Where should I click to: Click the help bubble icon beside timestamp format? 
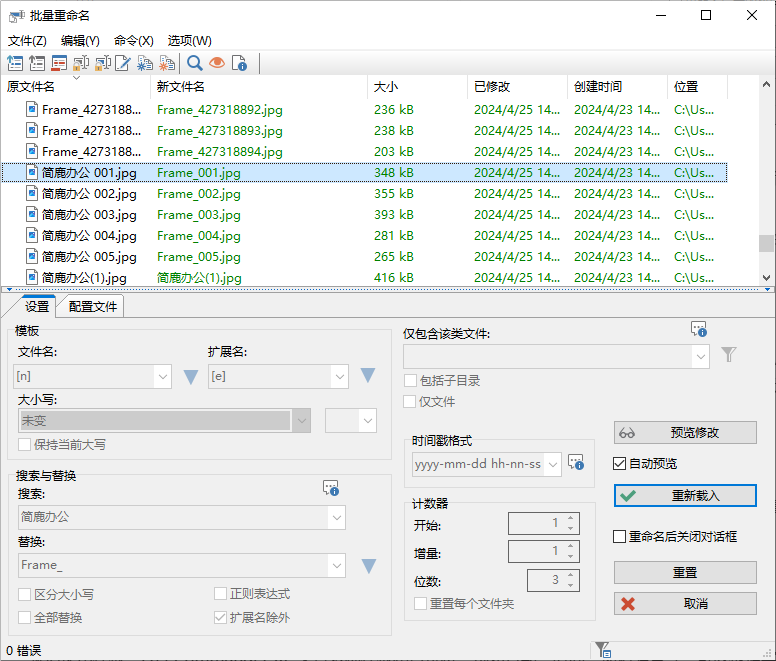pyautogui.click(x=575, y=463)
